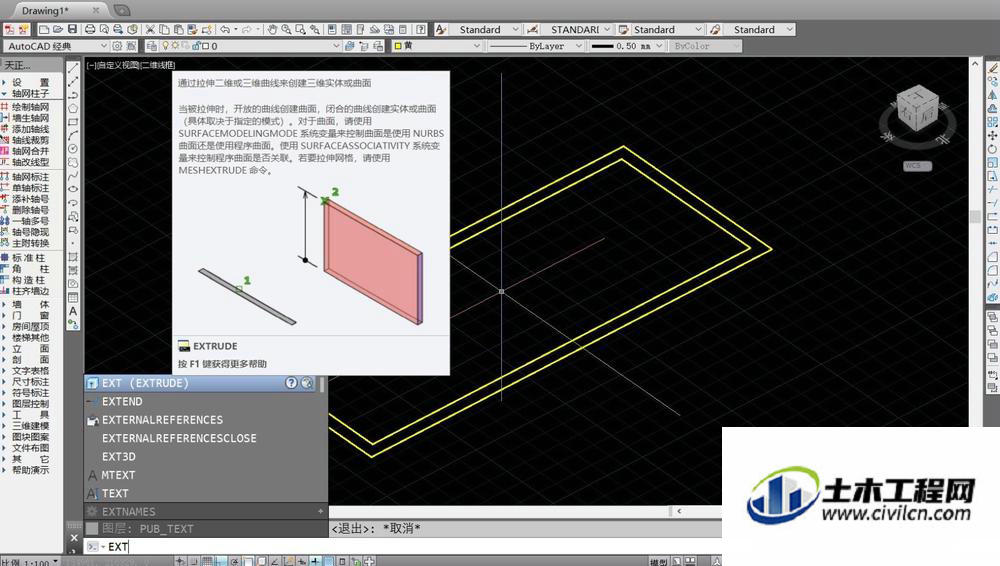This screenshot has height=566, width=1000.
Task: Expand the 门窗 menu group
Action: pyautogui.click(x=30, y=315)
